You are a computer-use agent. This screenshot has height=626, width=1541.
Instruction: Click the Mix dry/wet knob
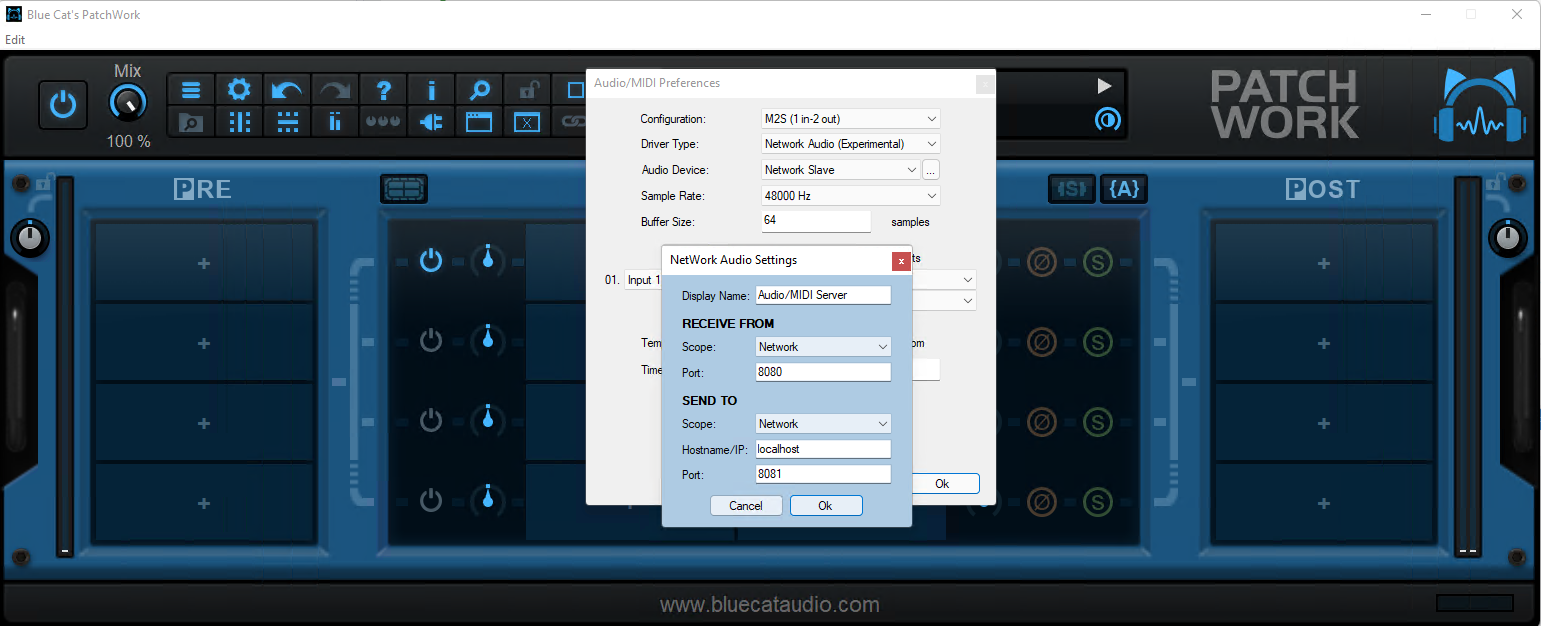[128, 104]
